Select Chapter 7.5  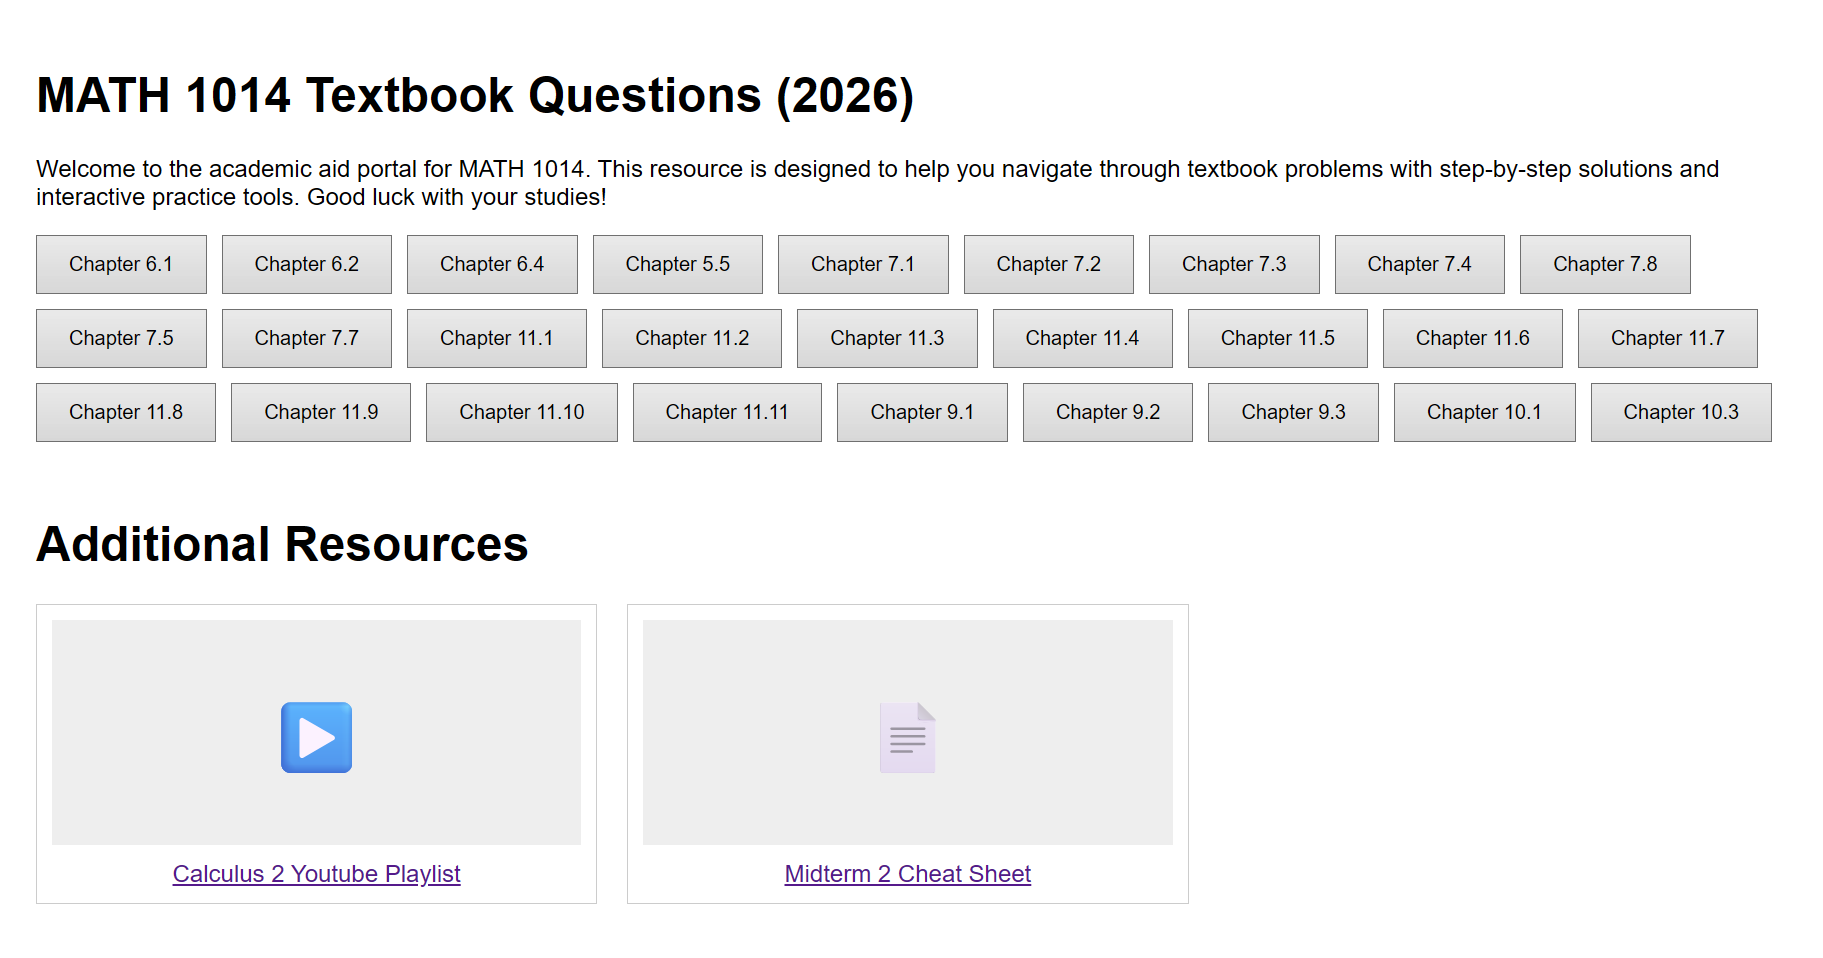click(x=120, y=338)
